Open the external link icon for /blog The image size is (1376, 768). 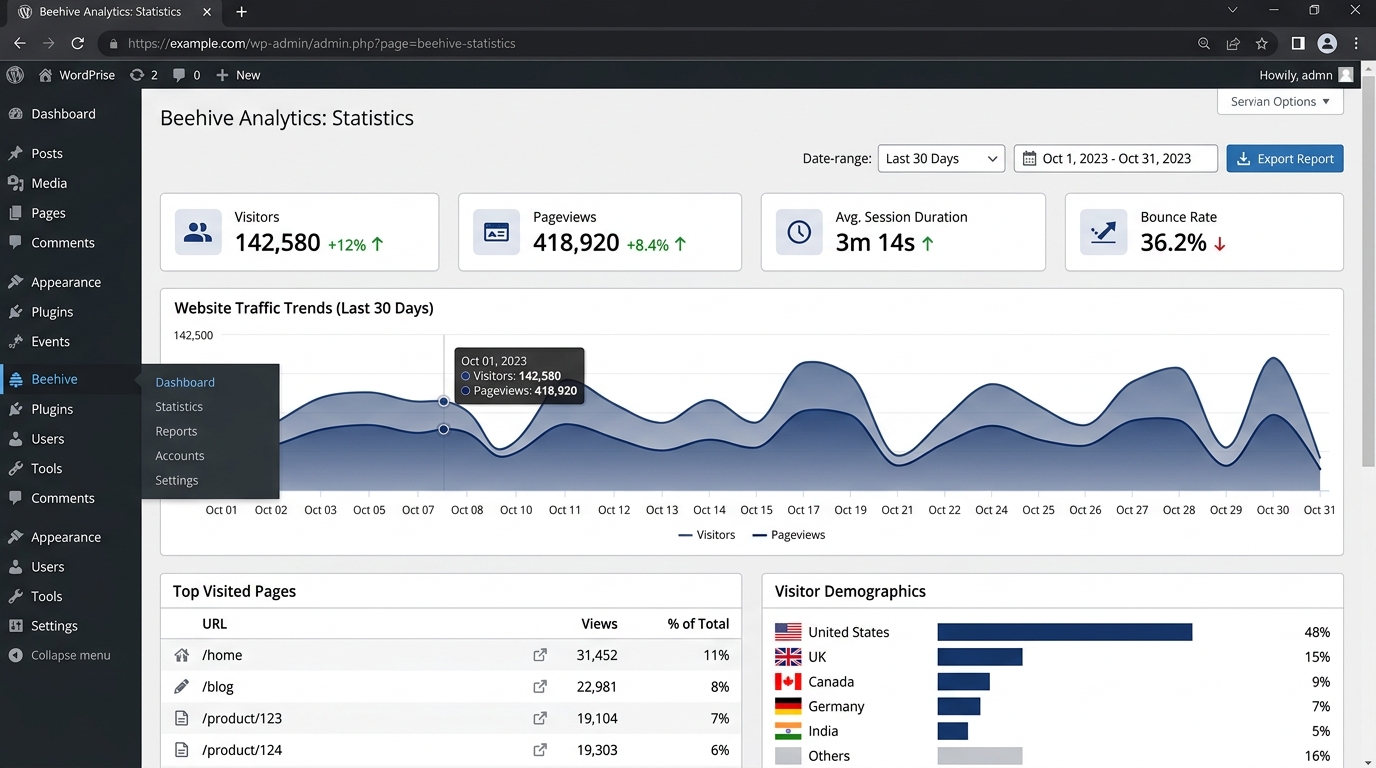coord(540,687)
